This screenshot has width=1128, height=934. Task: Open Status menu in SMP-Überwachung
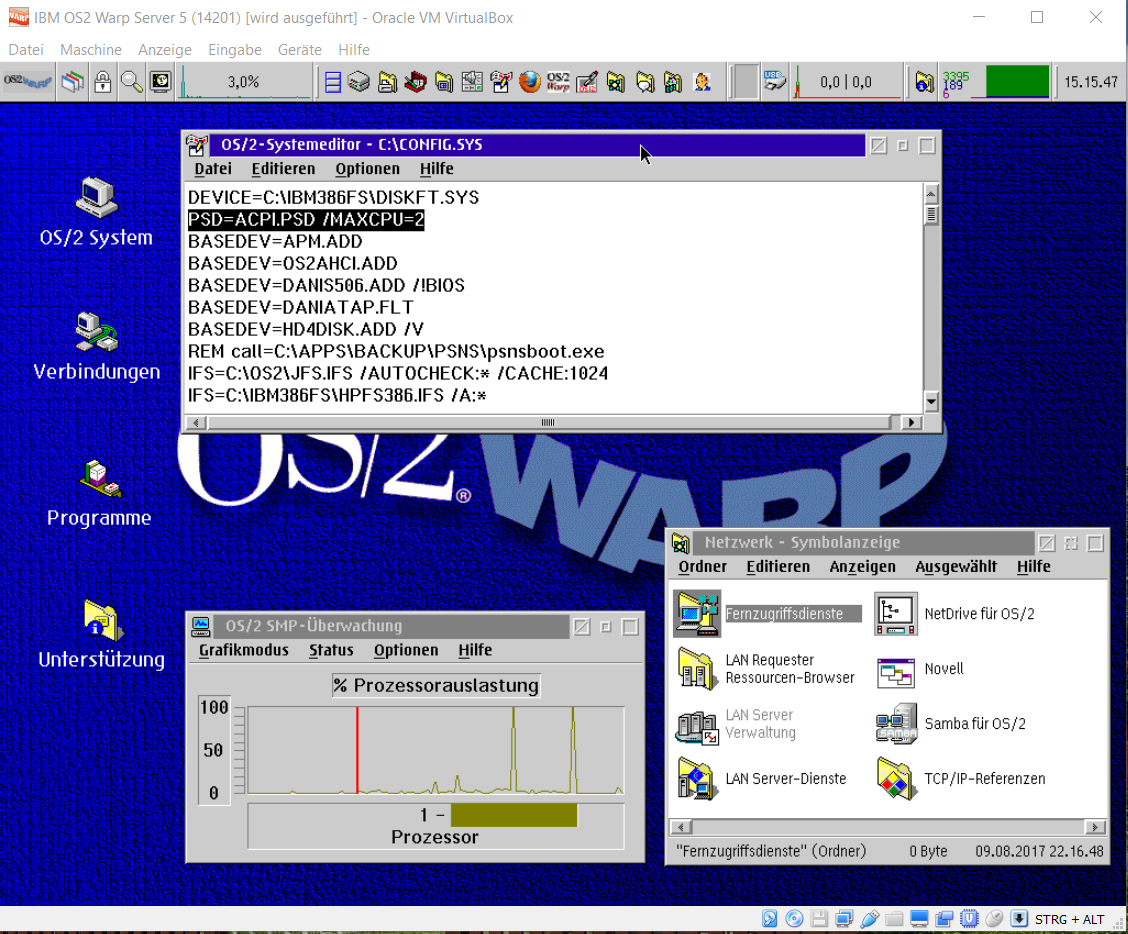coord(332,650)
